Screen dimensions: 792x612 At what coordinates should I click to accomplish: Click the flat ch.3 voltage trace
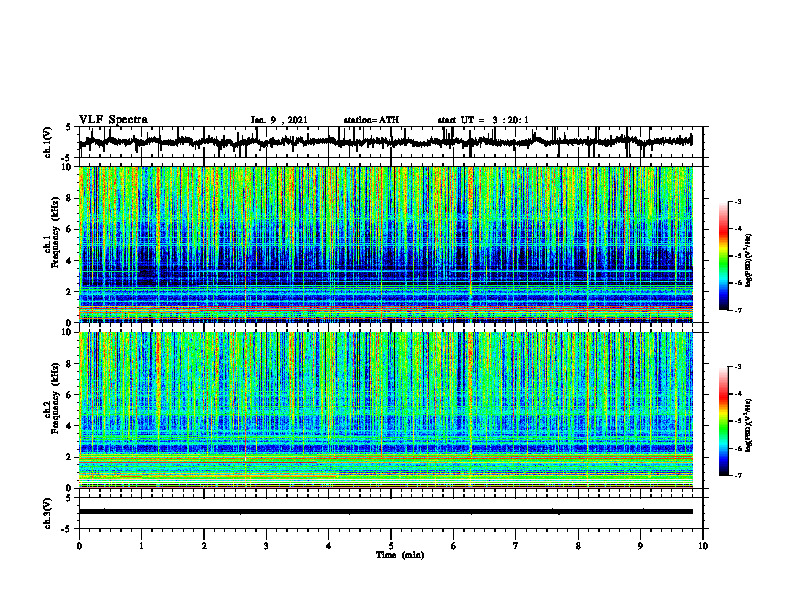[x=385, y=512]
